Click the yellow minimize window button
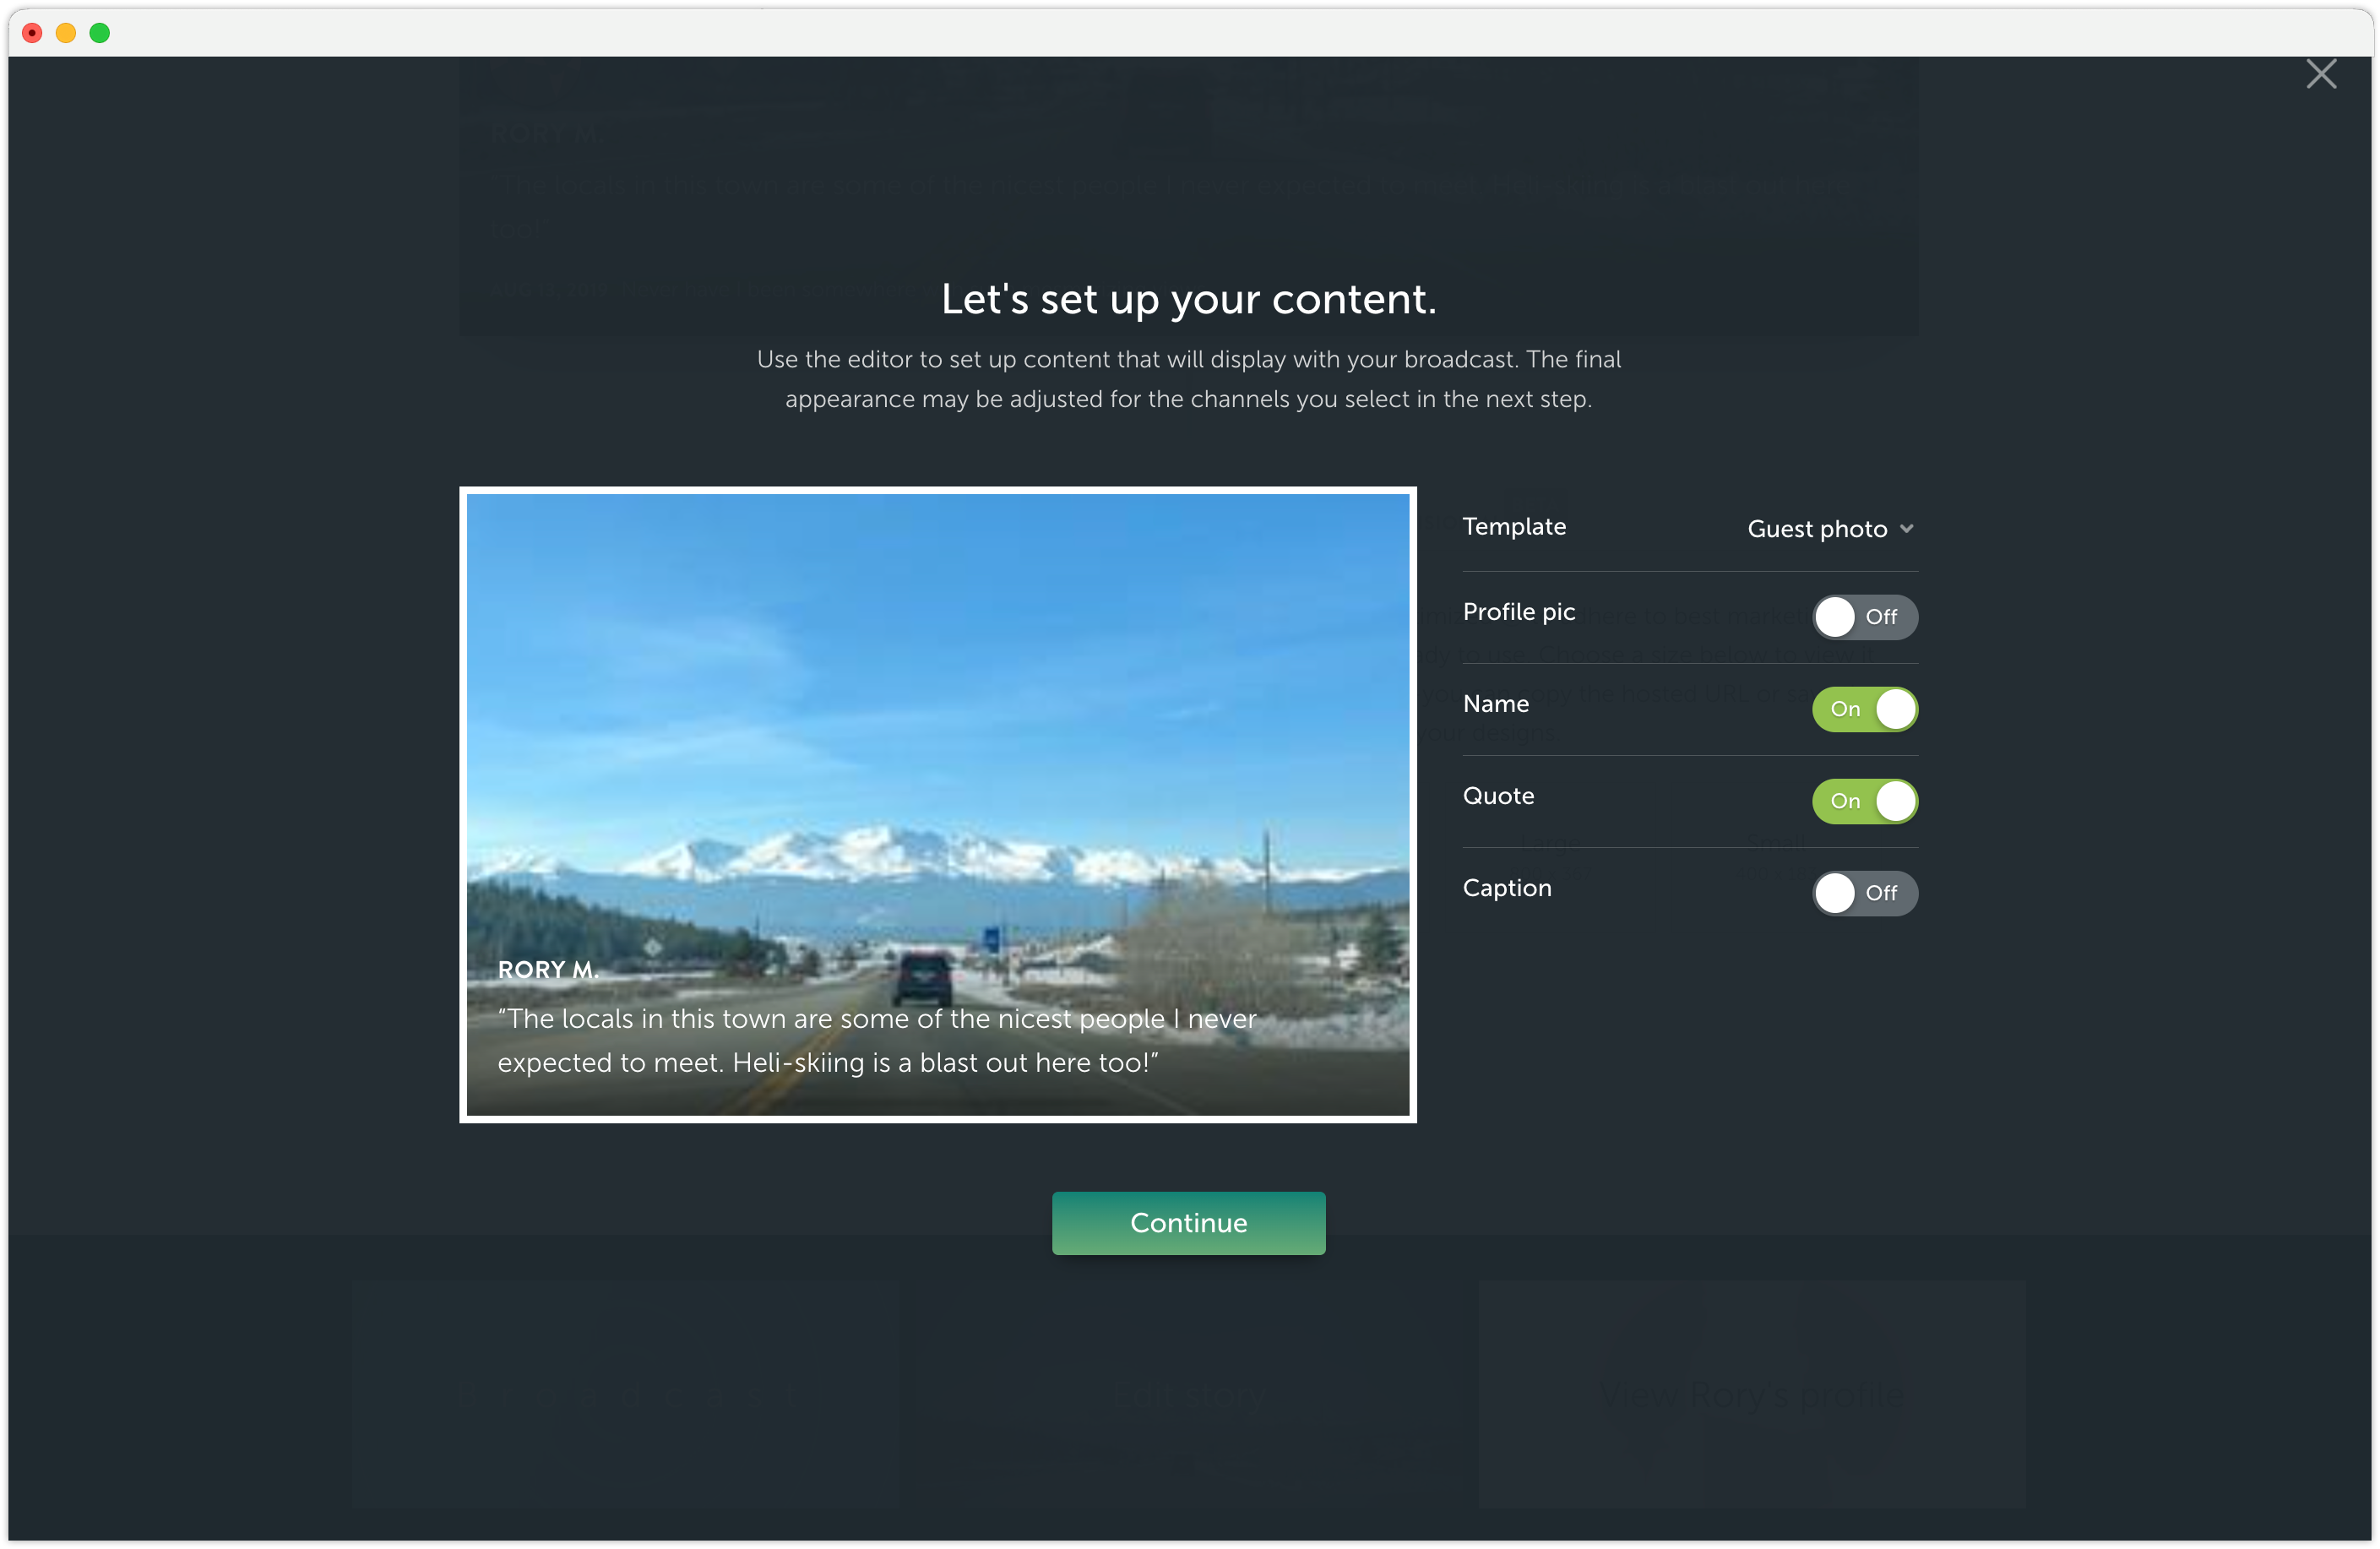The image size is (2380, 1549). [66, 33]
